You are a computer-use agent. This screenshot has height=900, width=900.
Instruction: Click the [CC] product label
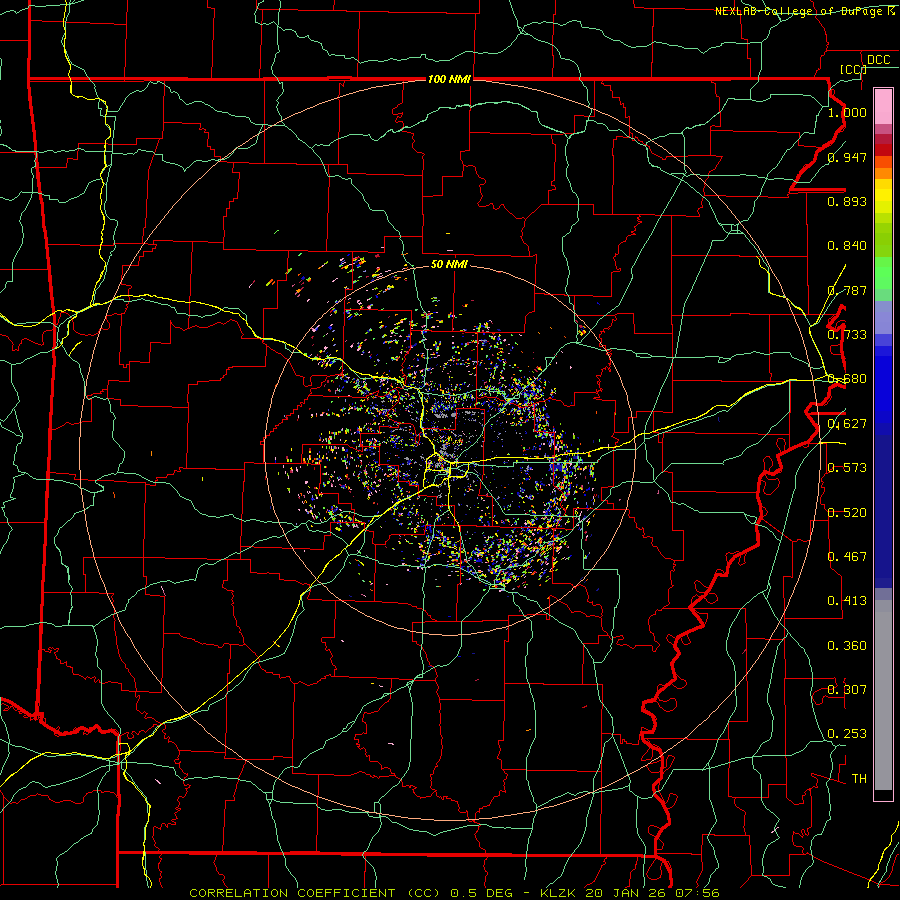[x=853, y=69]
